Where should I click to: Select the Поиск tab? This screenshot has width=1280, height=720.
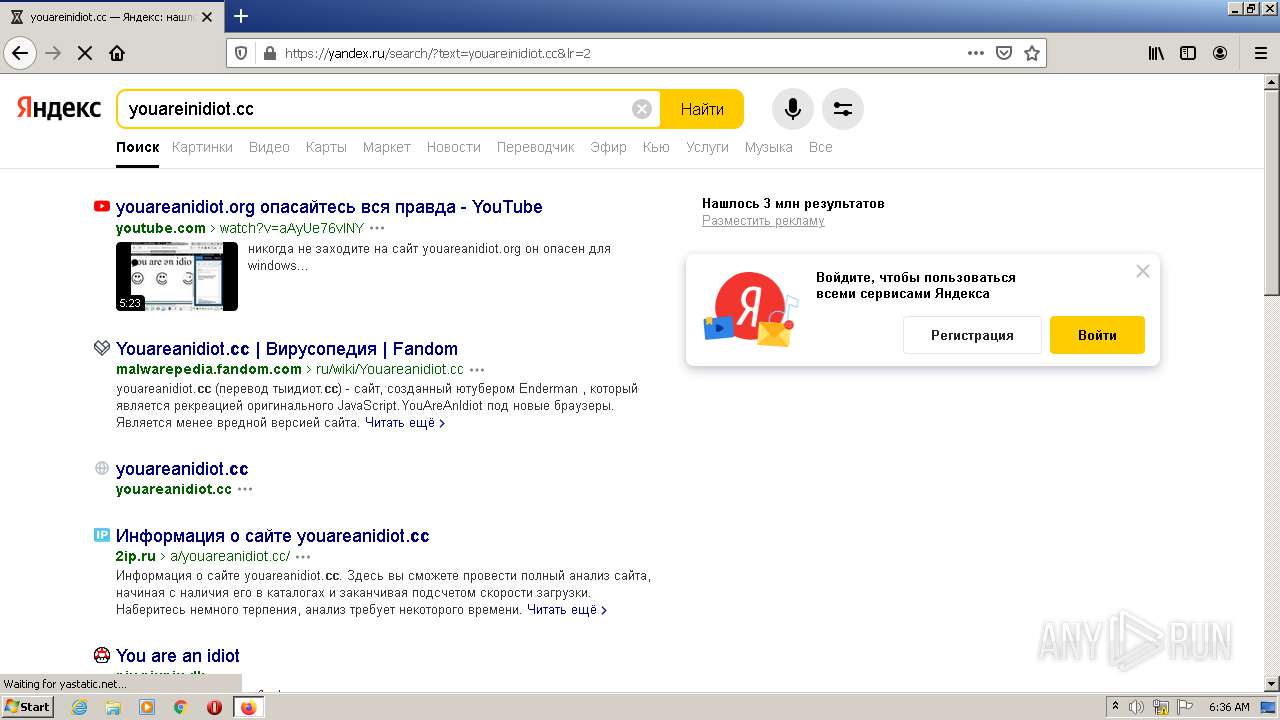point(138,147)
